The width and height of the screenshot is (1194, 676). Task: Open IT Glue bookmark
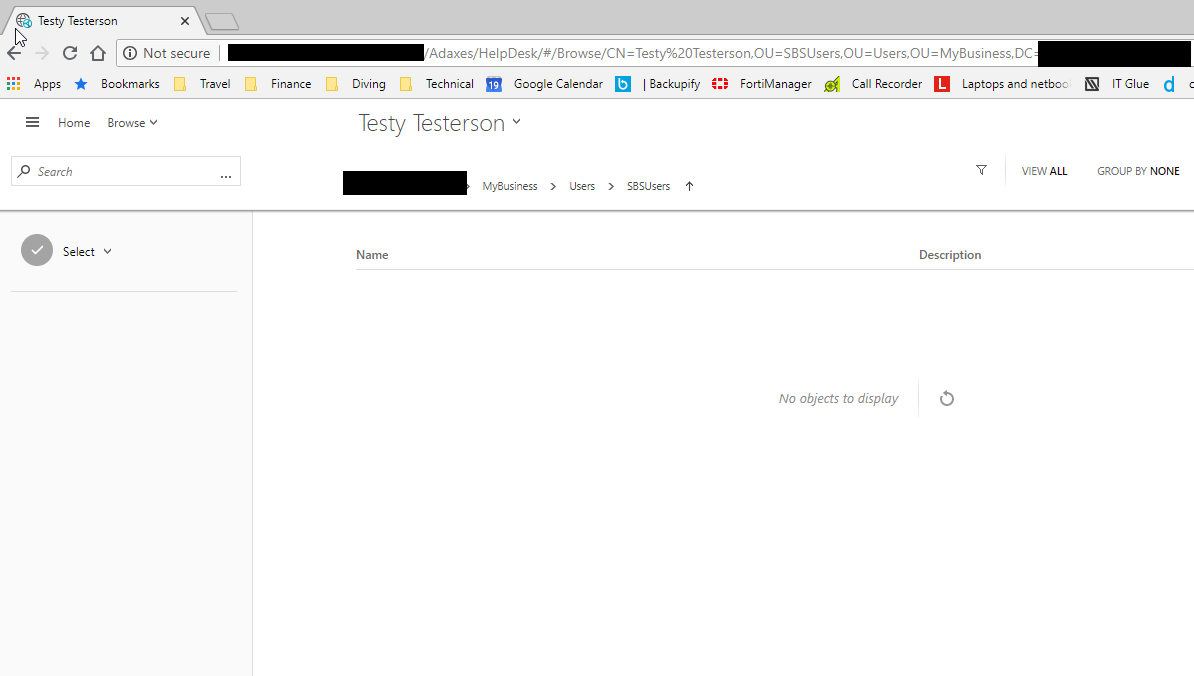pyautogui.click(x=1117, y=84)
